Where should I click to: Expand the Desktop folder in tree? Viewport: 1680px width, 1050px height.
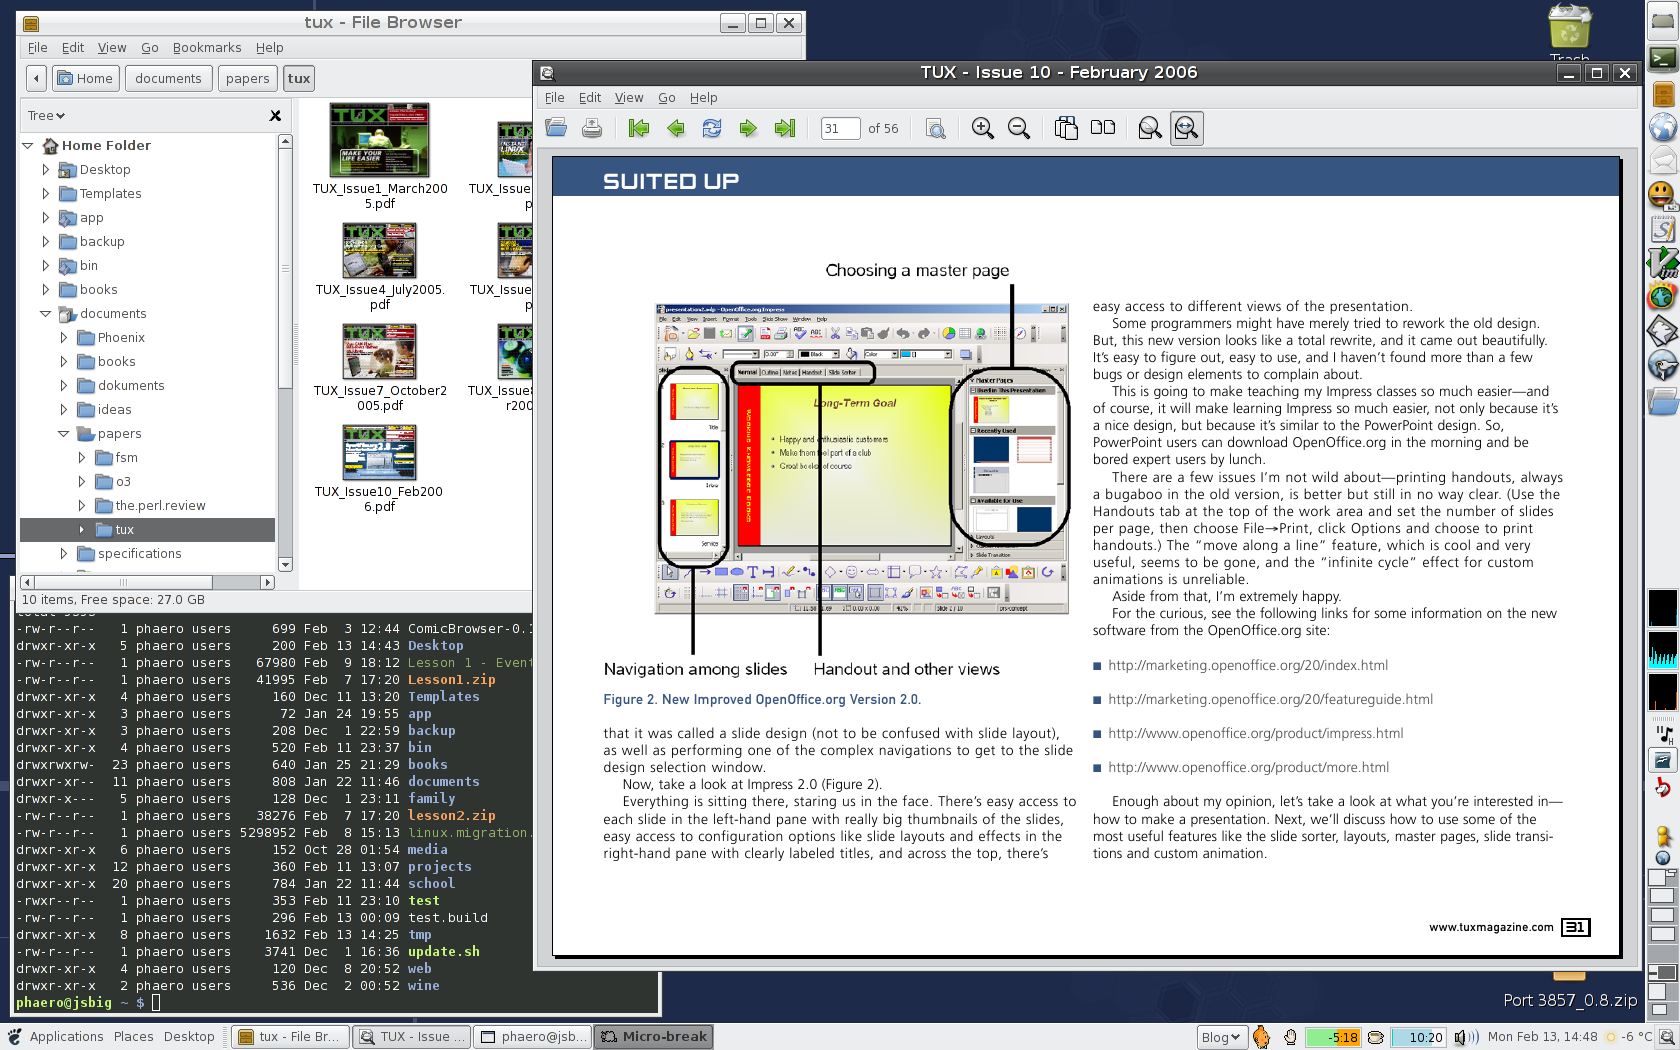(46, 170)
